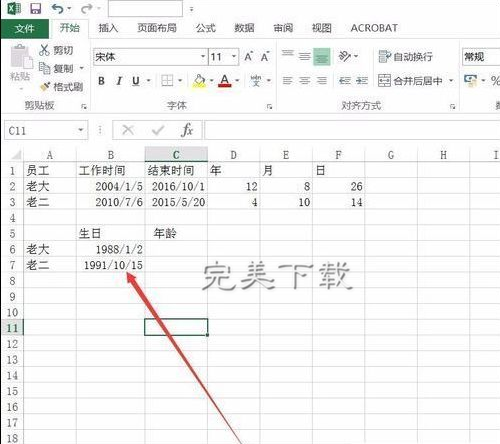Click into the formula bar input
The width and height of the screenshot is (500, 444).
pos(352,130)
